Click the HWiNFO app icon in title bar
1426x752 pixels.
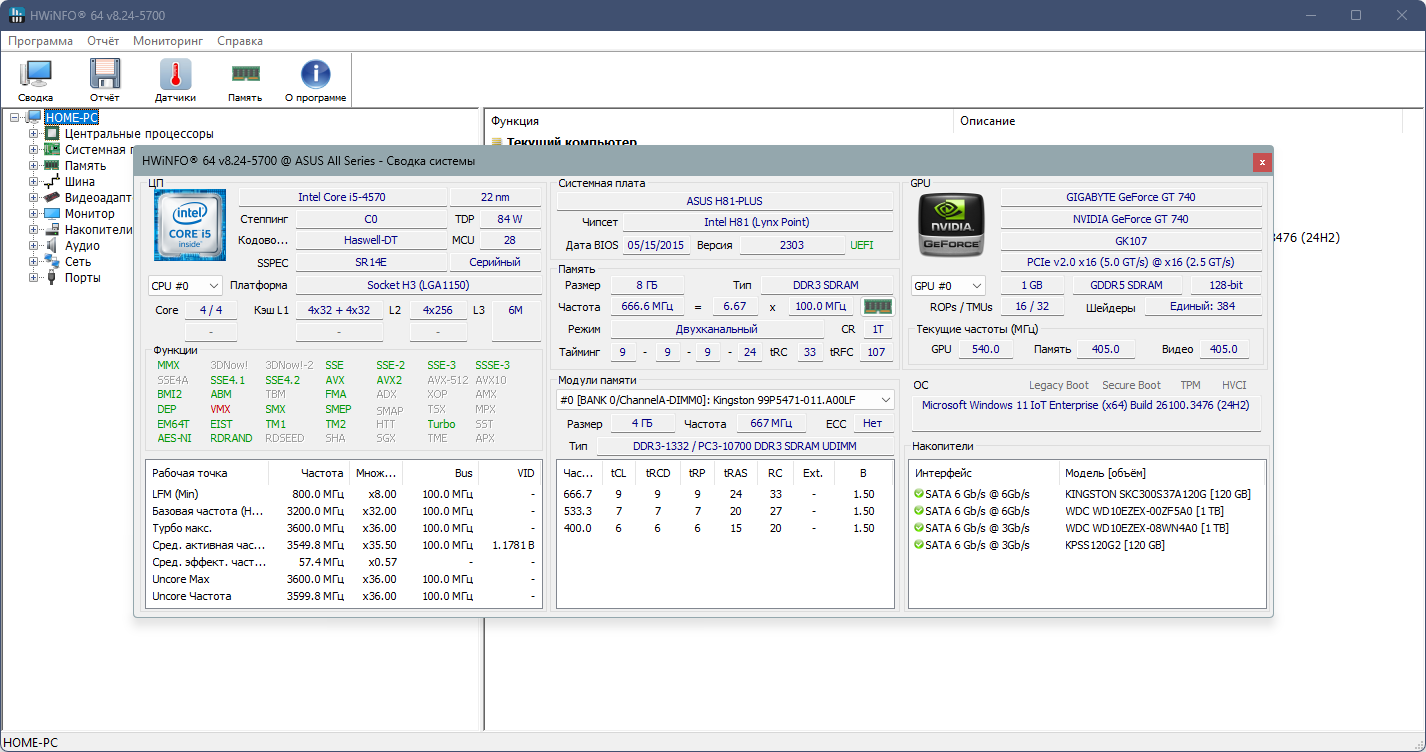(18, 15)
